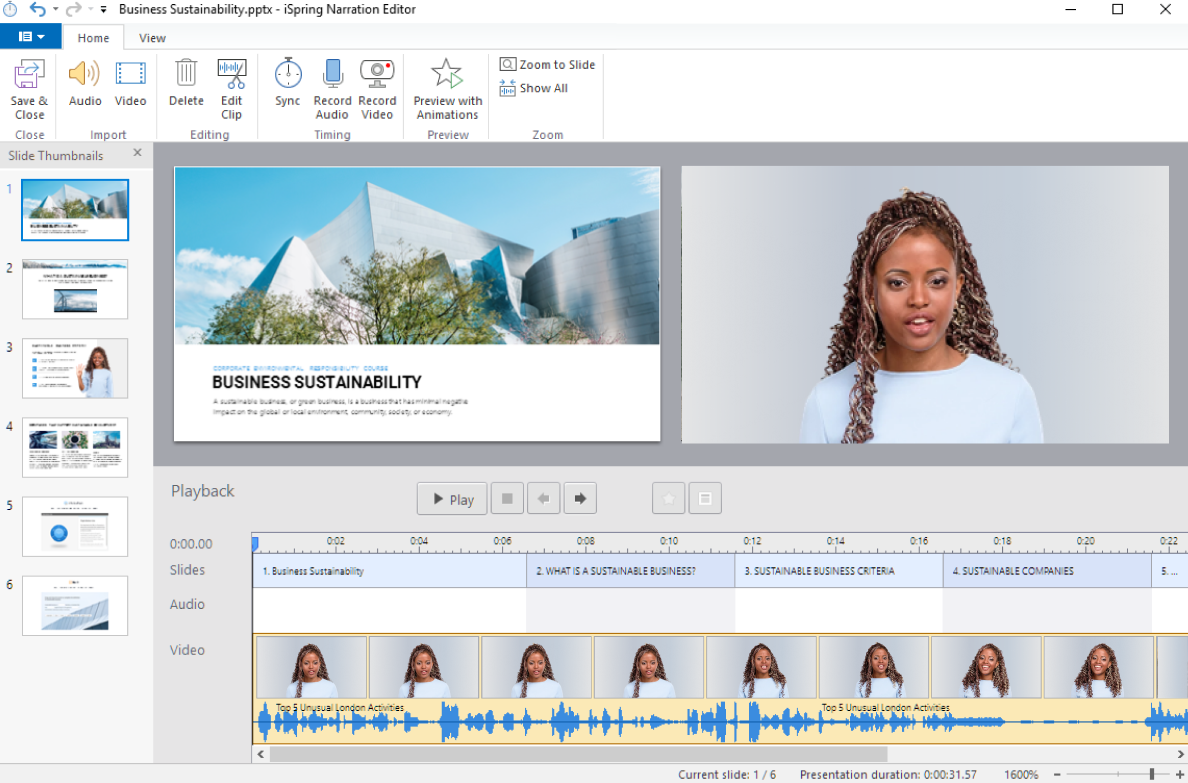Click the Delete clip icon
1188x783 pixels.
[185, 87]
